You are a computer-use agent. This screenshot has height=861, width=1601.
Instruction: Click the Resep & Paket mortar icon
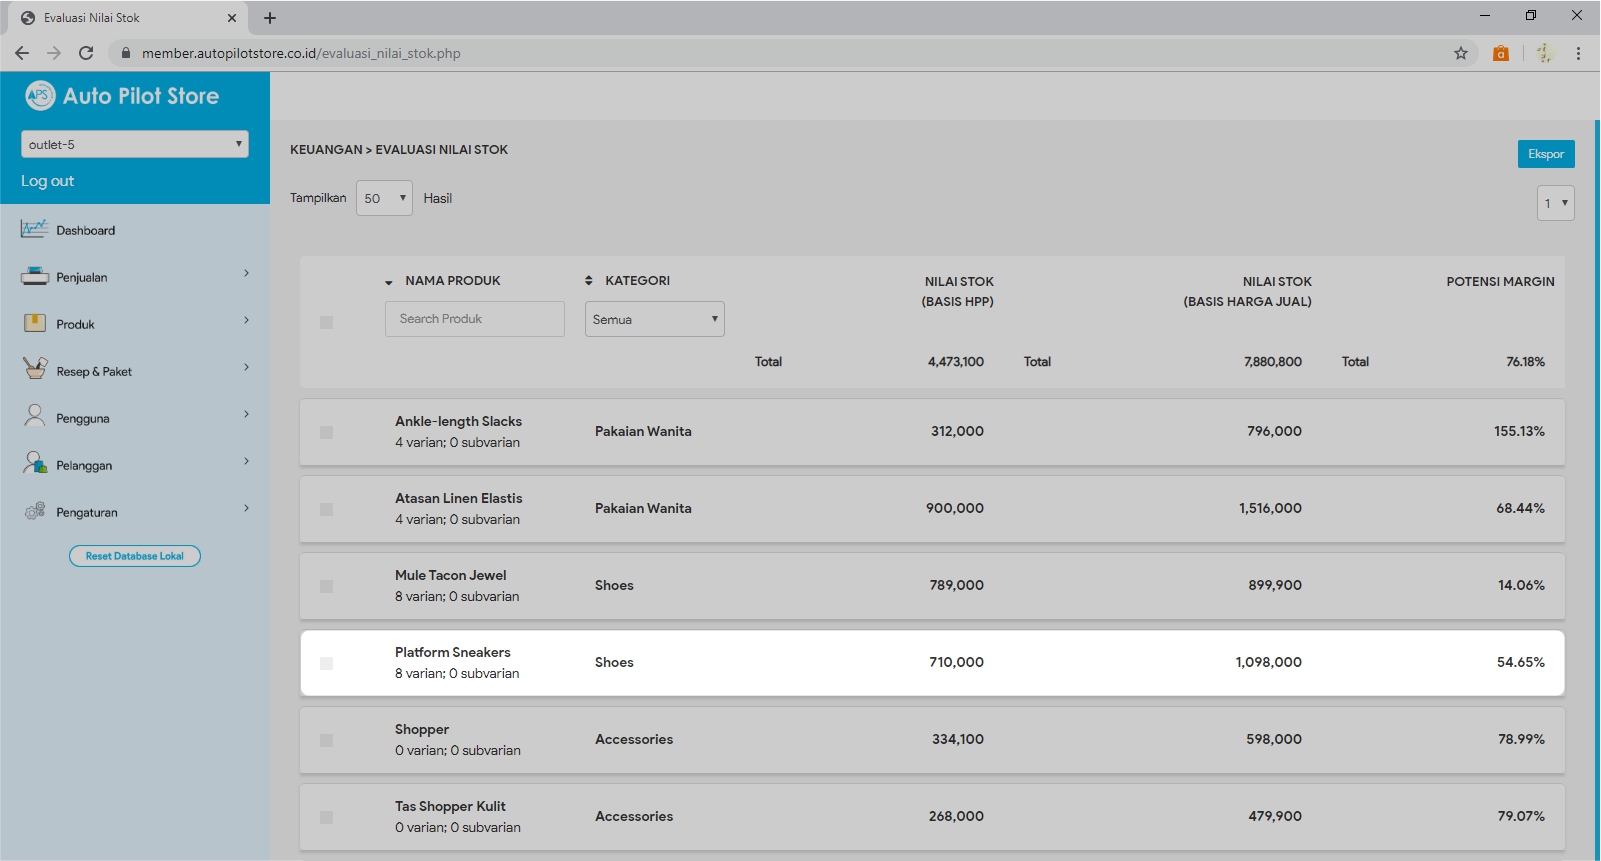34,369
